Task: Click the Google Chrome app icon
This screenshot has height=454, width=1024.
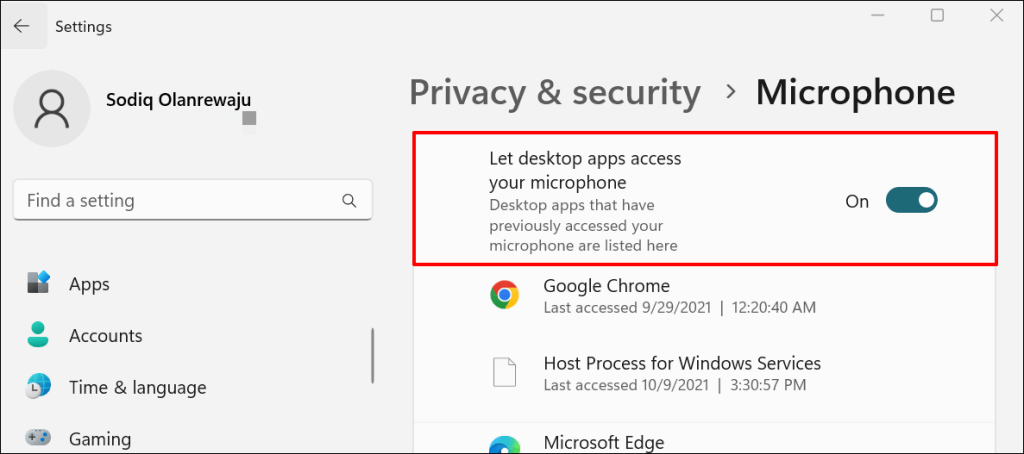Action: (504, 295)
